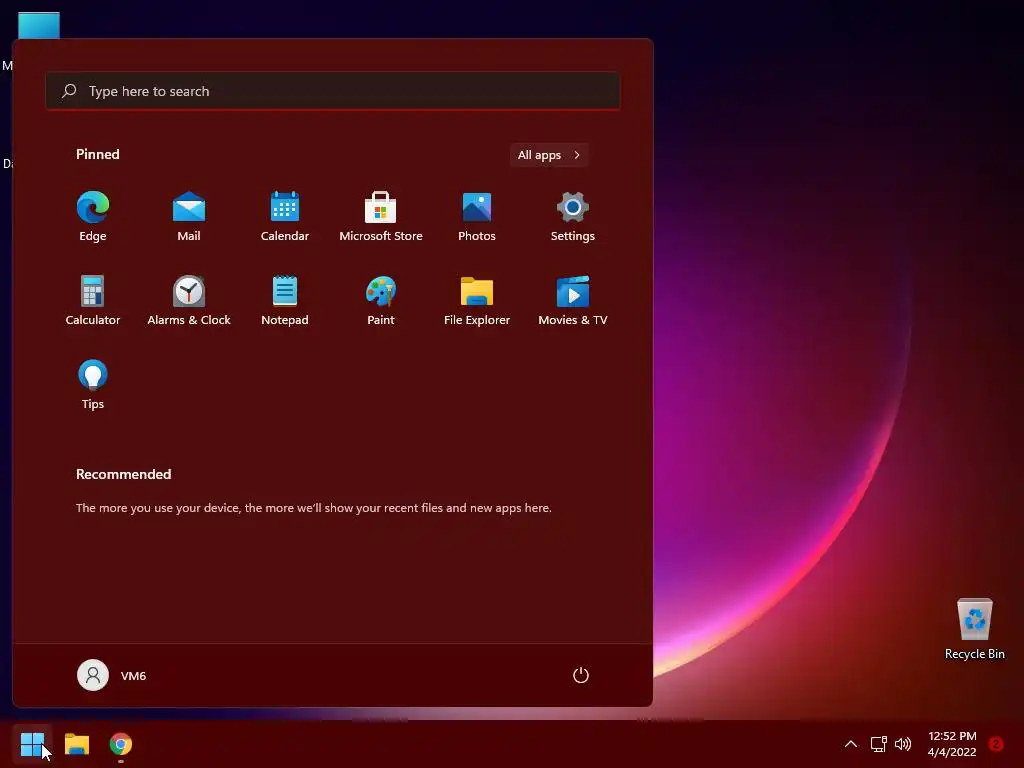The height and width of the screenshot is (768, 1024).
Task: Open the clock showing 12:52 PM
Action: pyautogui.click(x=952, y=744)
